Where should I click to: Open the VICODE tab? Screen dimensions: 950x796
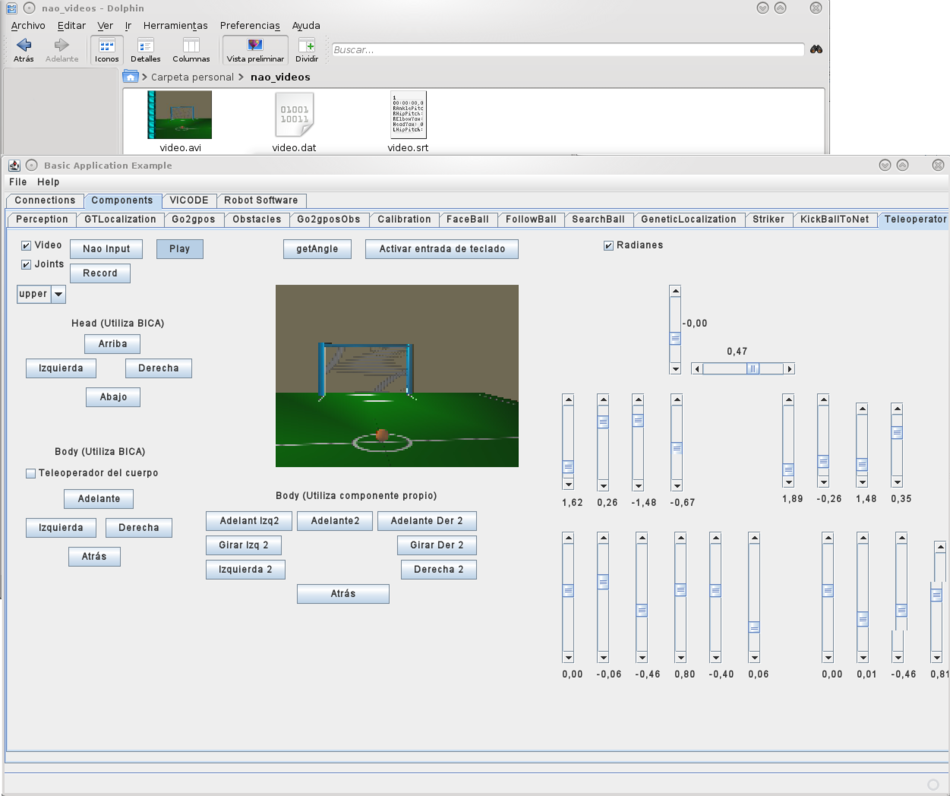click(x=189, y=200)
